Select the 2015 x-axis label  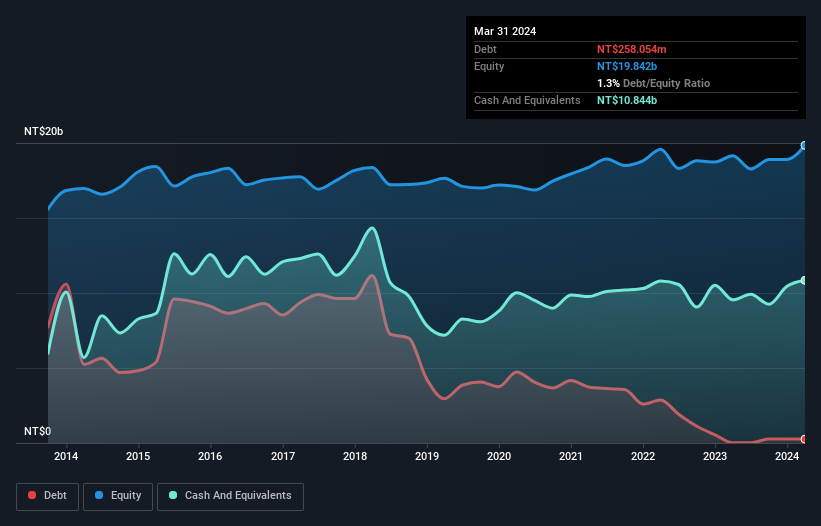coord(138,456)
